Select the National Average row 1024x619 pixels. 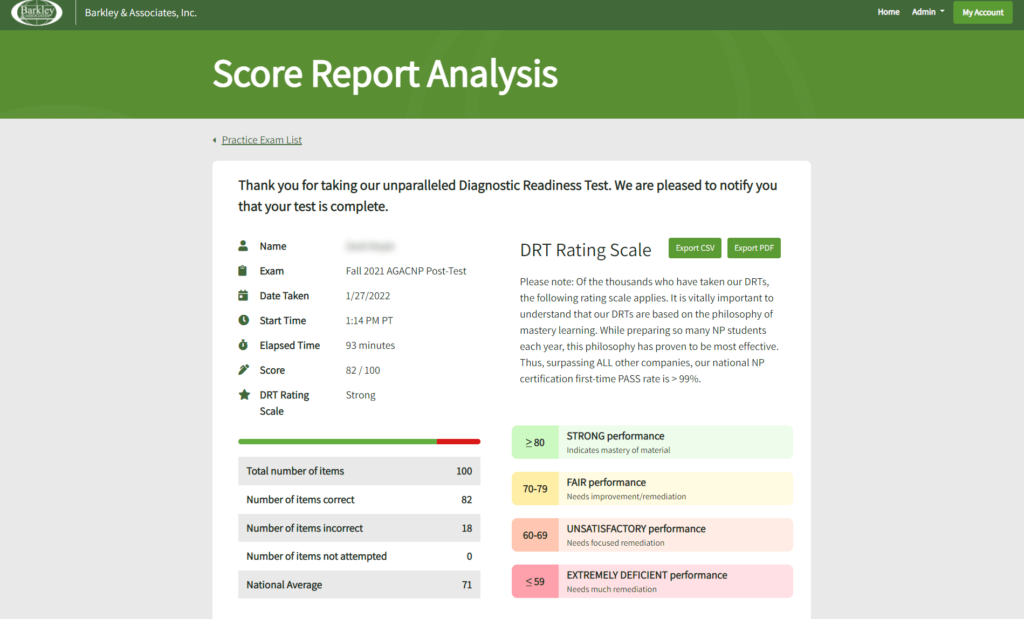coord(358,584)
